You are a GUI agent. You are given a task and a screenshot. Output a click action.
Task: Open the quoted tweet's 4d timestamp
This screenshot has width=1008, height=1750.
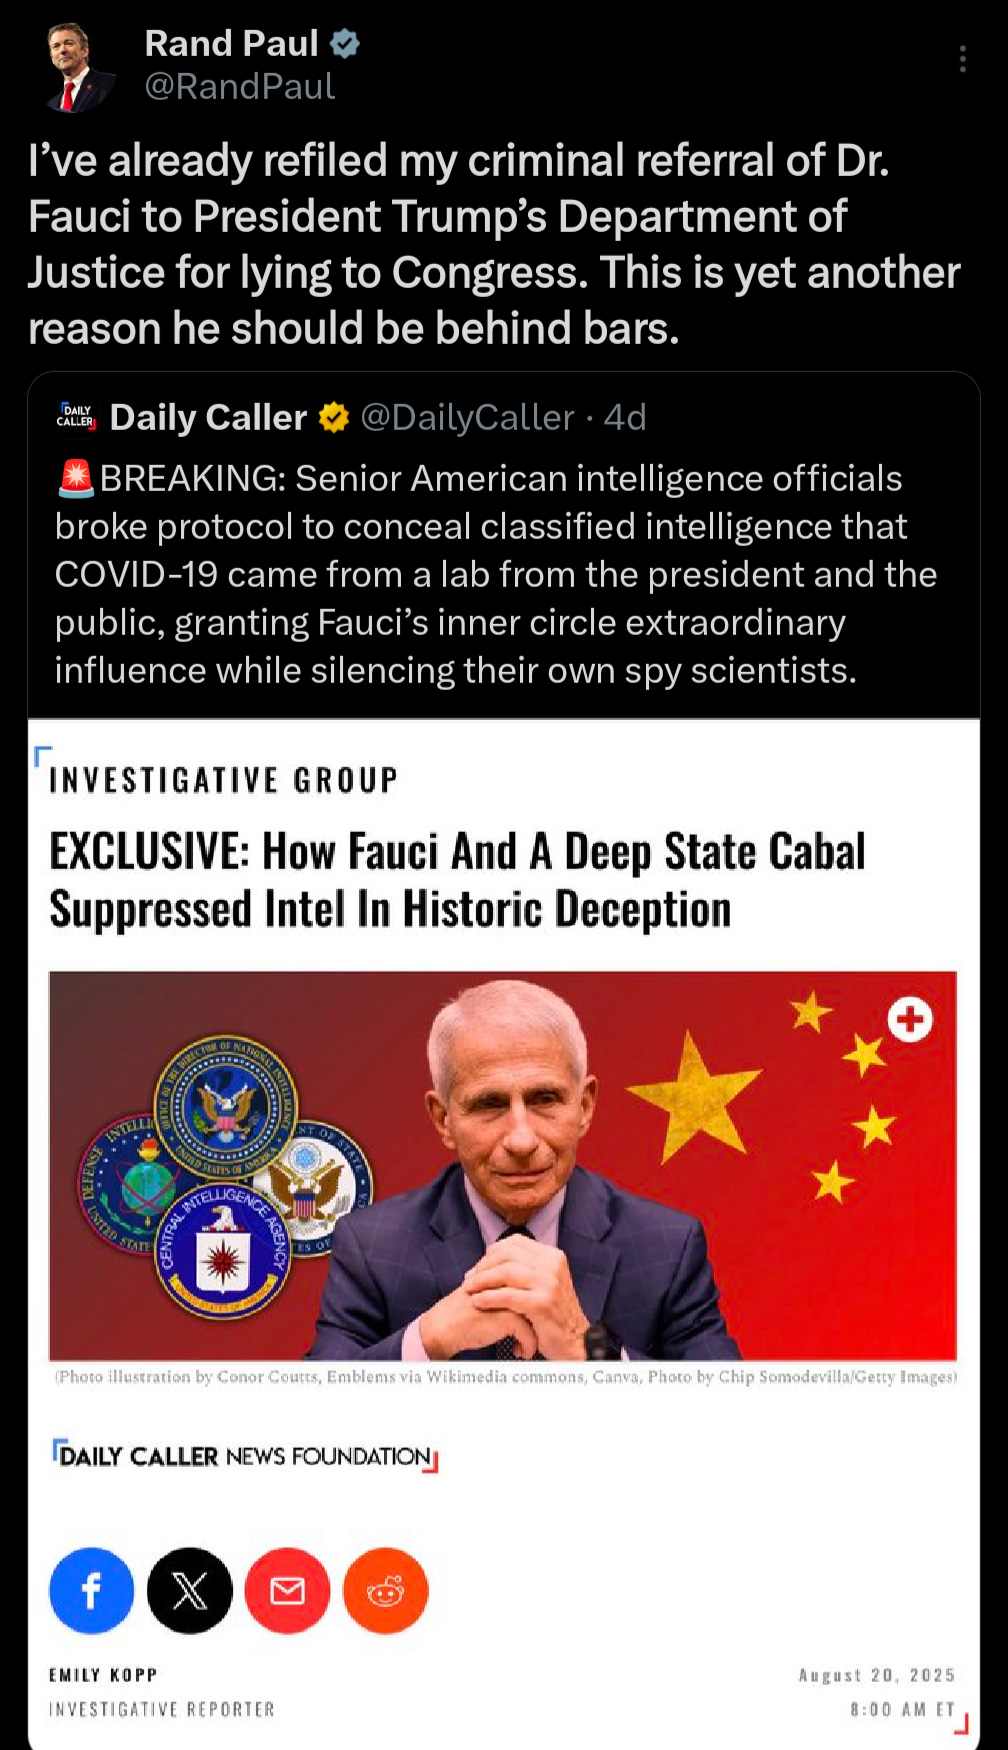(625, 417)
